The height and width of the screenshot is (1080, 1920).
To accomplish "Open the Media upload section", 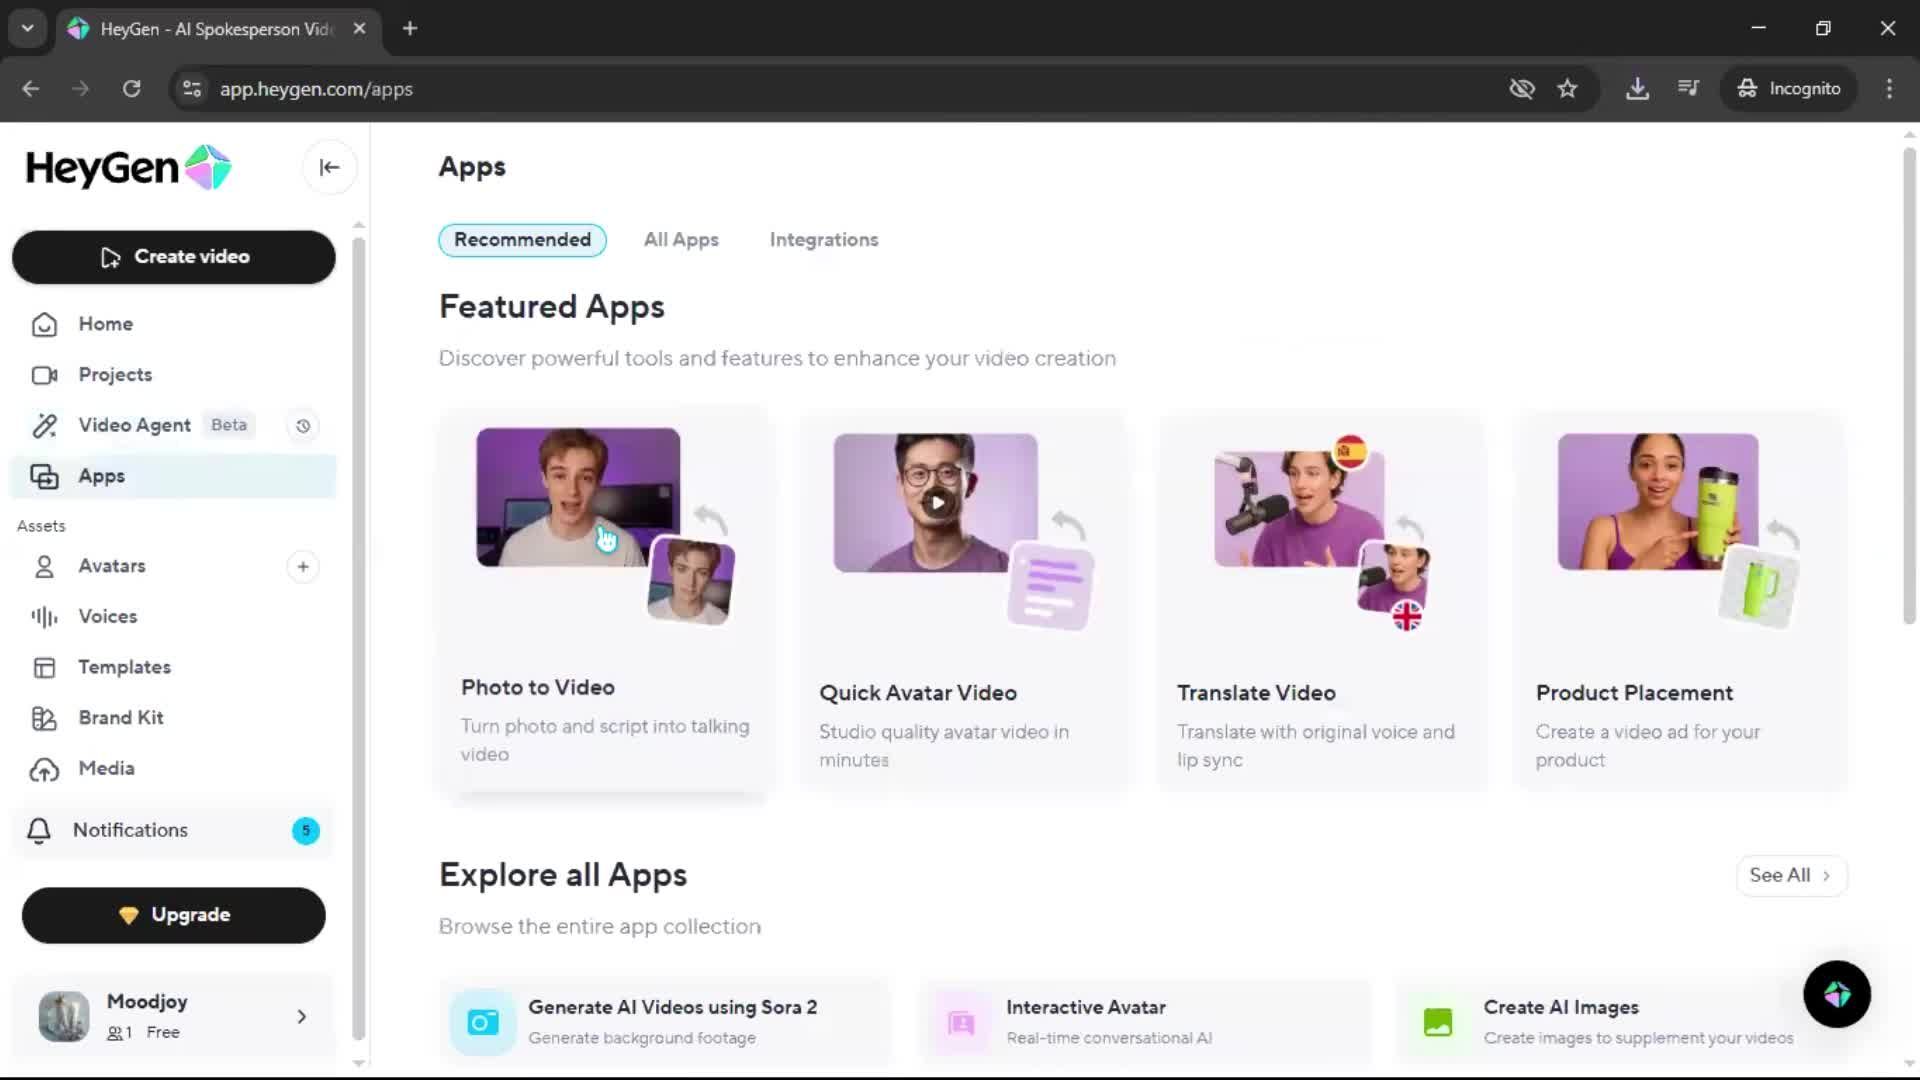I will pyautogui.click(x=106, y=769).
